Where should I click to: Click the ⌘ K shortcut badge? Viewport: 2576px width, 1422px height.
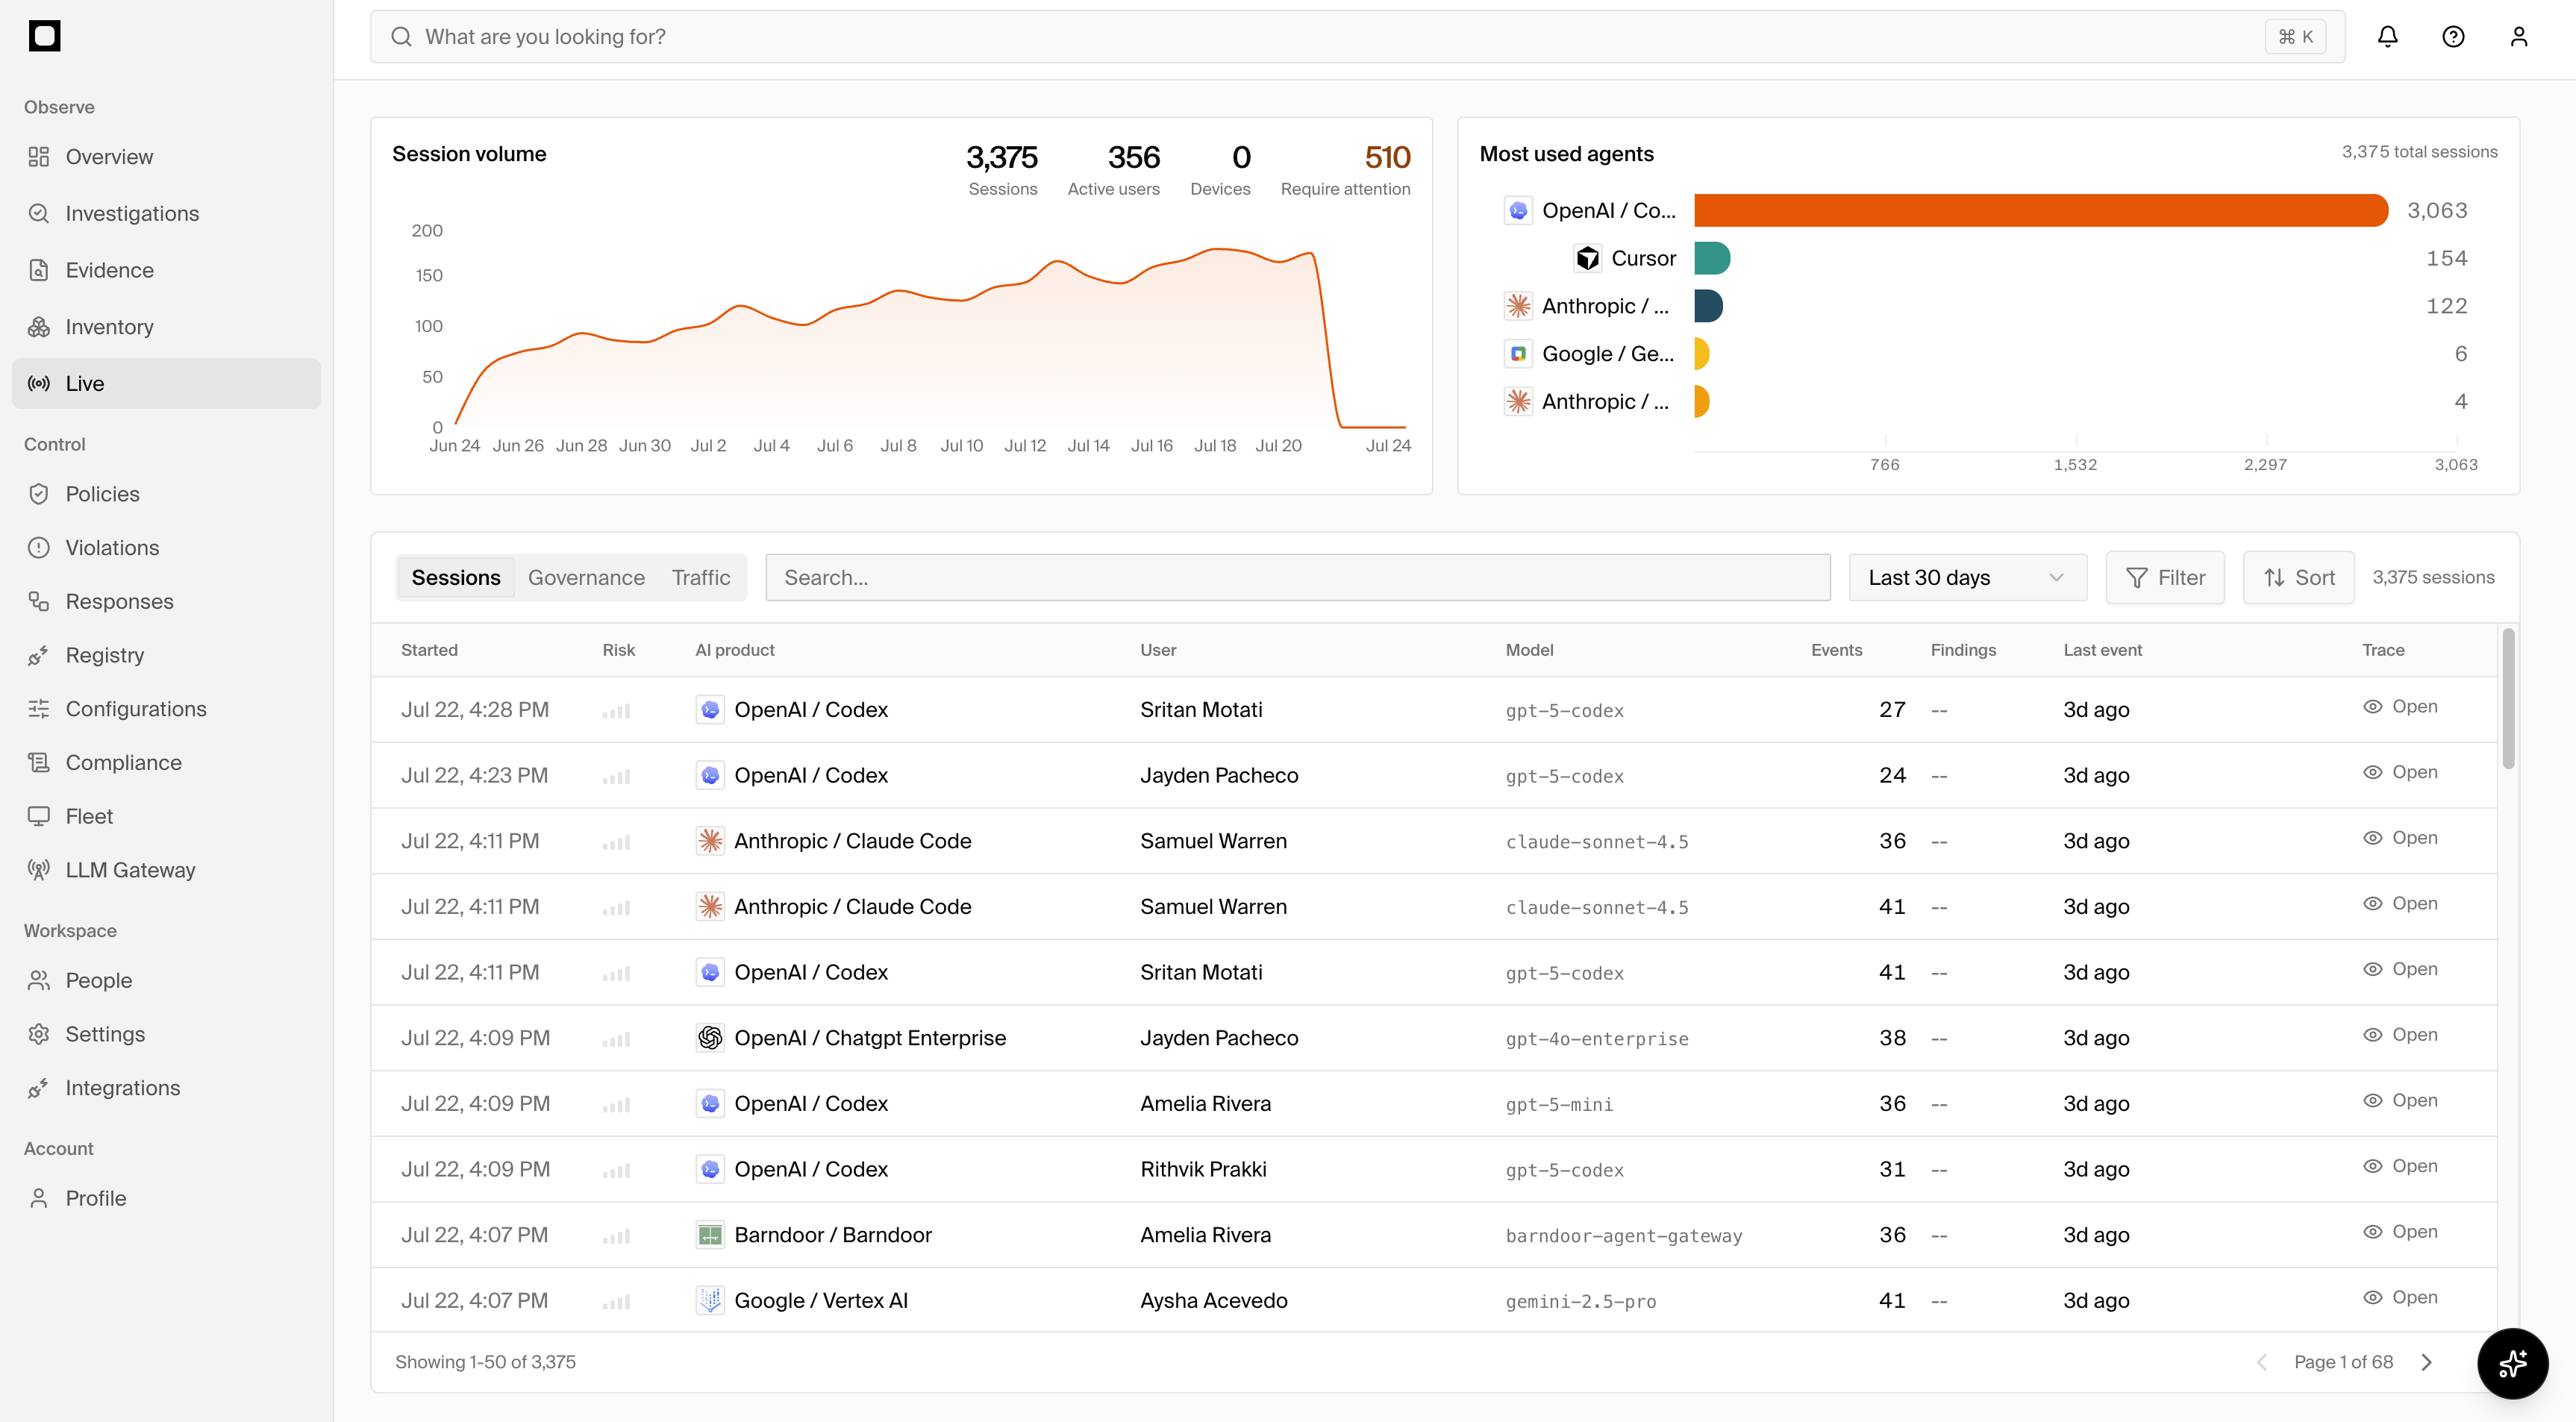tap(2294, 37)
